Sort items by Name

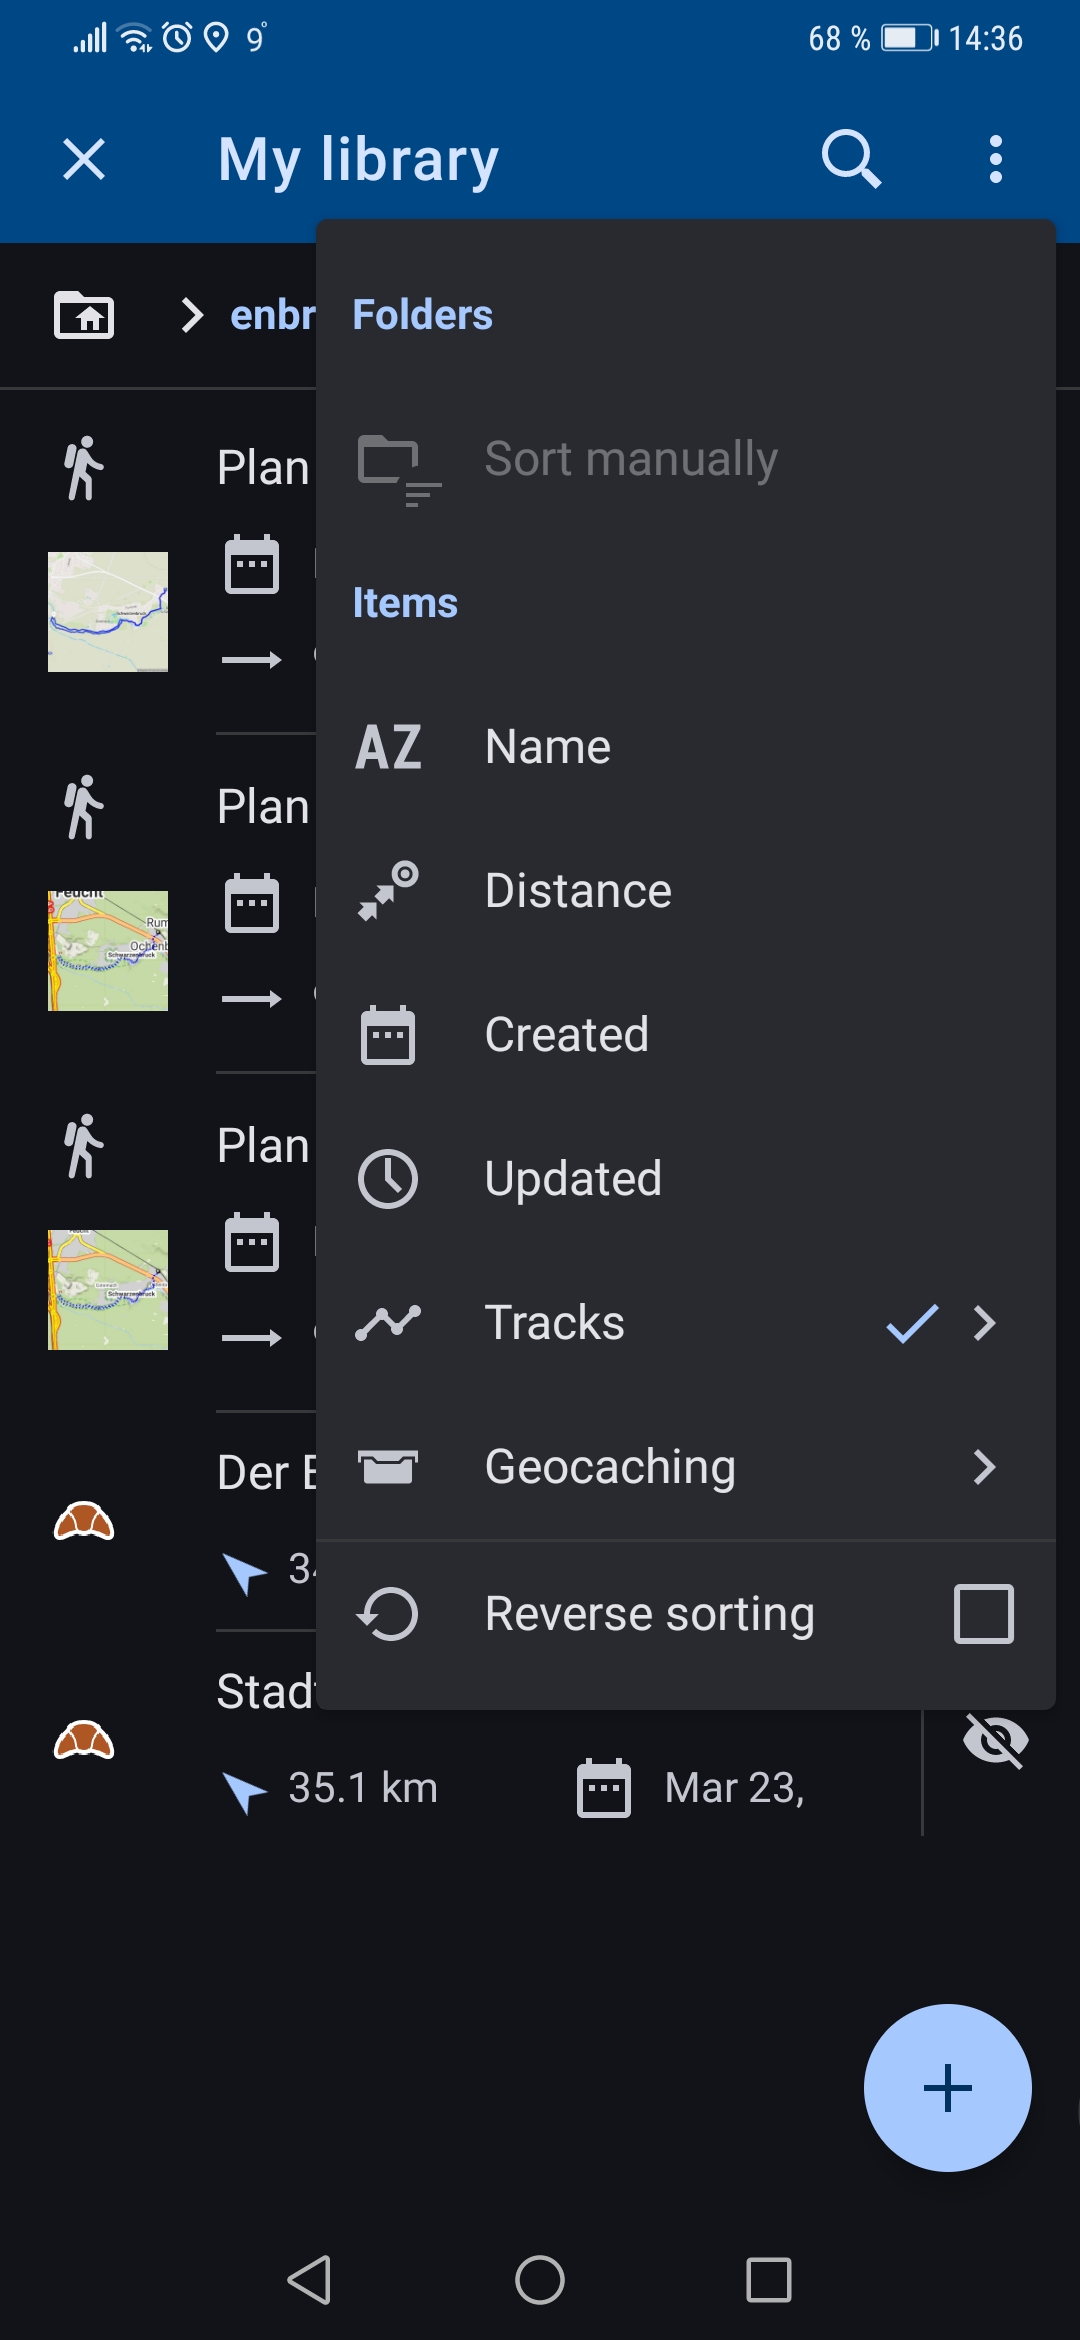548,747
